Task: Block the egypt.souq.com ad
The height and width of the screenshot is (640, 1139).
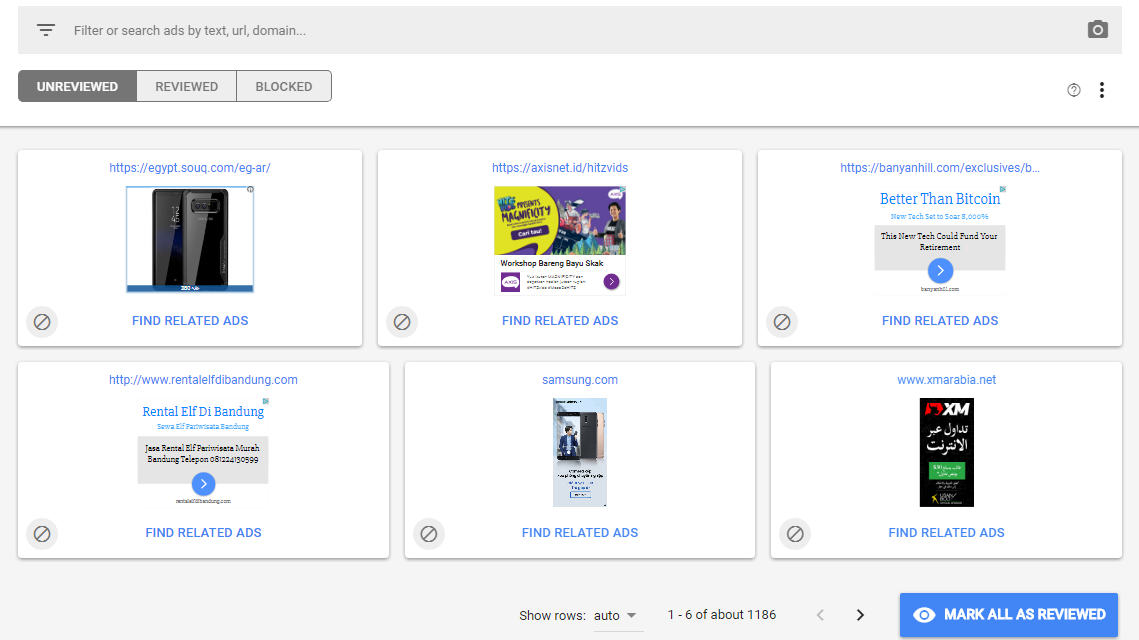Action: [x=41, y=322]
